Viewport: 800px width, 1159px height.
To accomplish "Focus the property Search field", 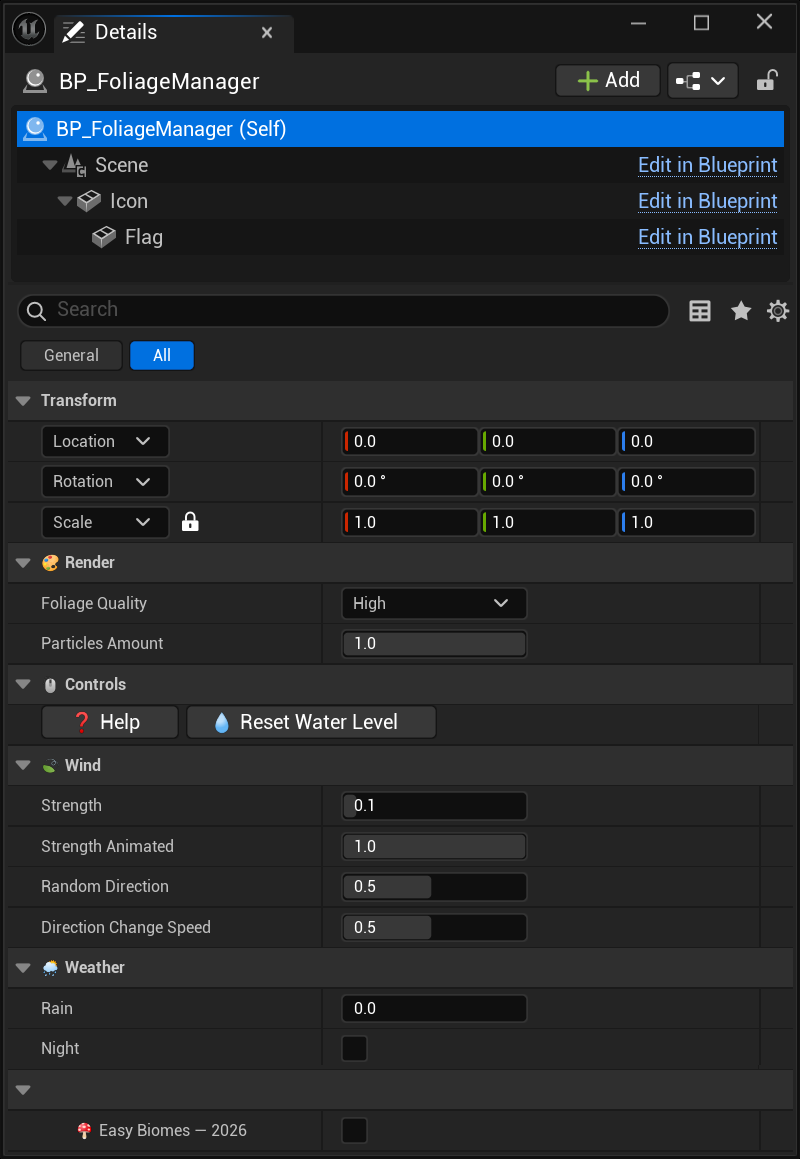I will 343,310.
